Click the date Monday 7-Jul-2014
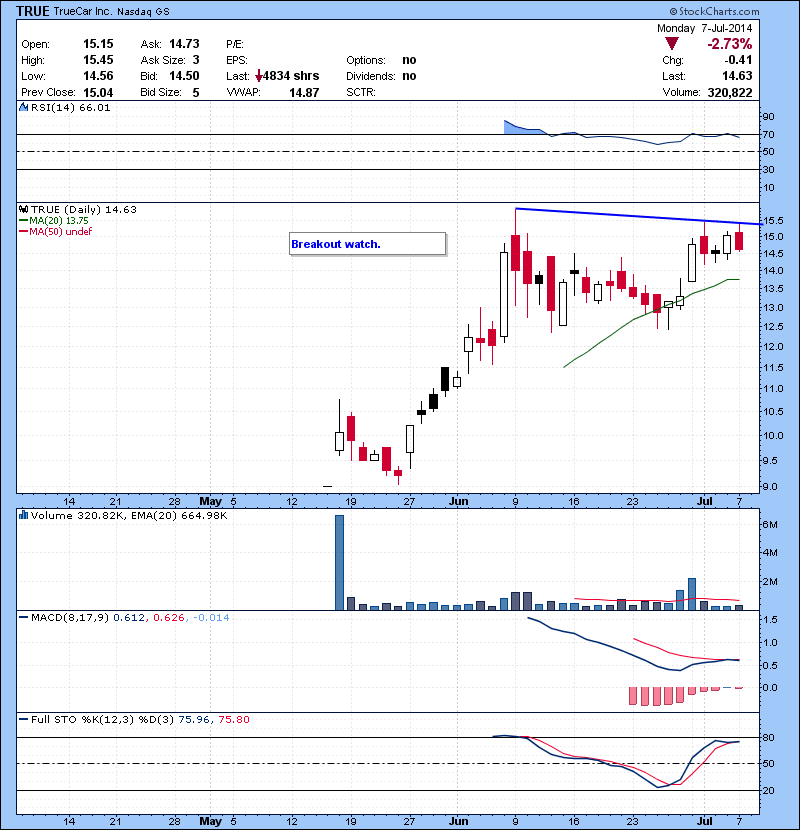This screenshot has width=800, height=830. pyautogui.click(x=704, y=28)
